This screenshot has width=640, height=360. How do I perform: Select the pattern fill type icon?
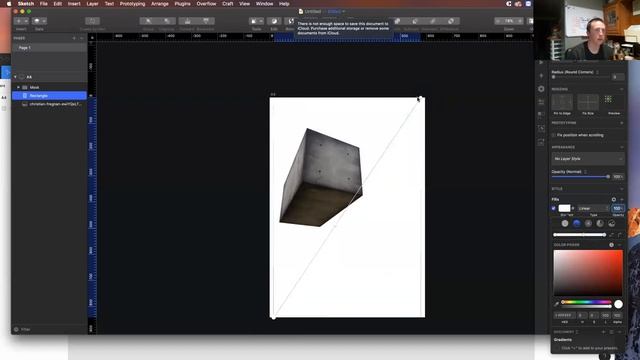(612, 223)
